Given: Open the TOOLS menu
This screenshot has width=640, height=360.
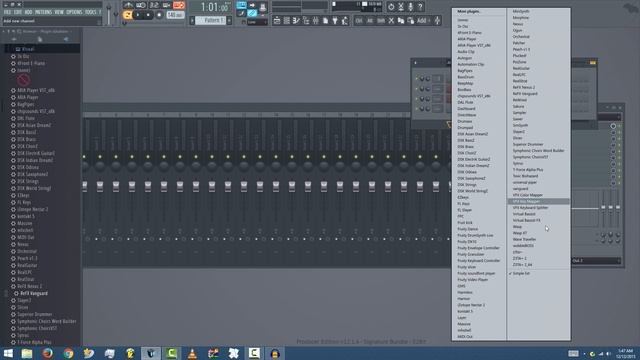Looking at the screenshot, I should 90,12.
